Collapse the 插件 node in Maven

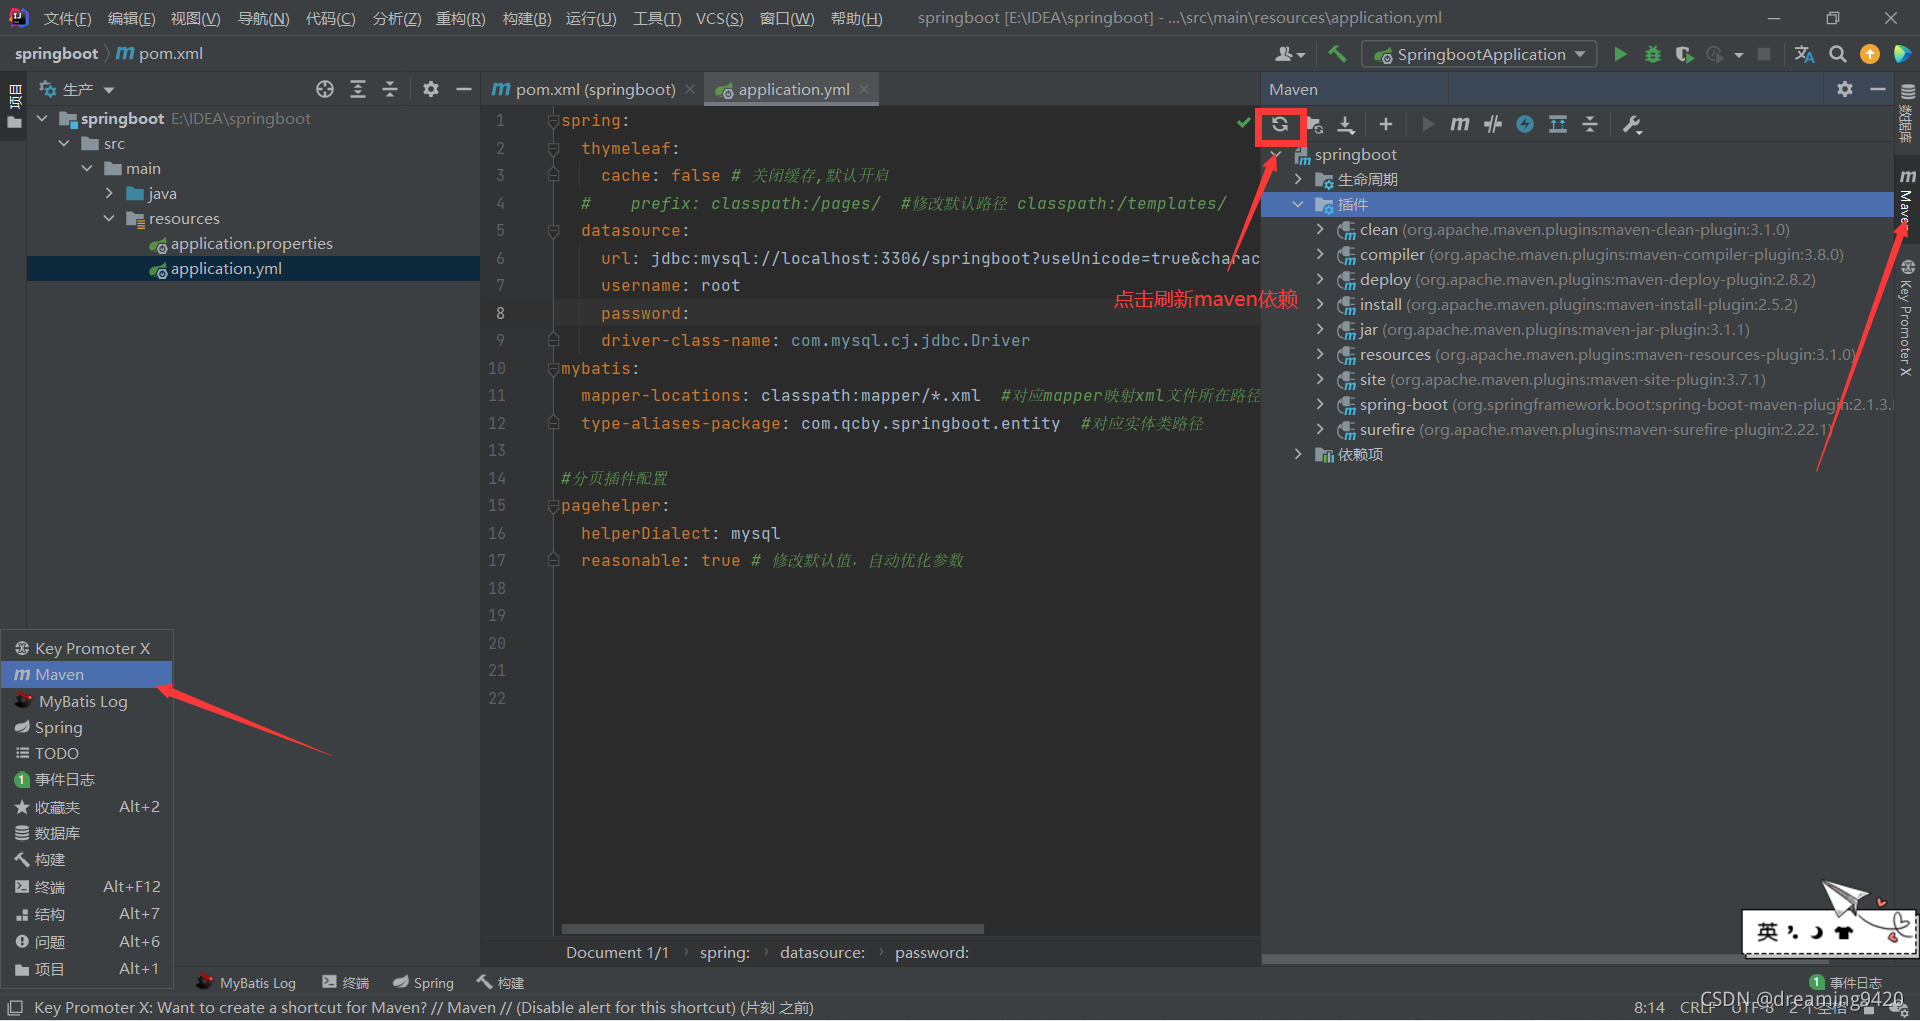(1298, 205)
